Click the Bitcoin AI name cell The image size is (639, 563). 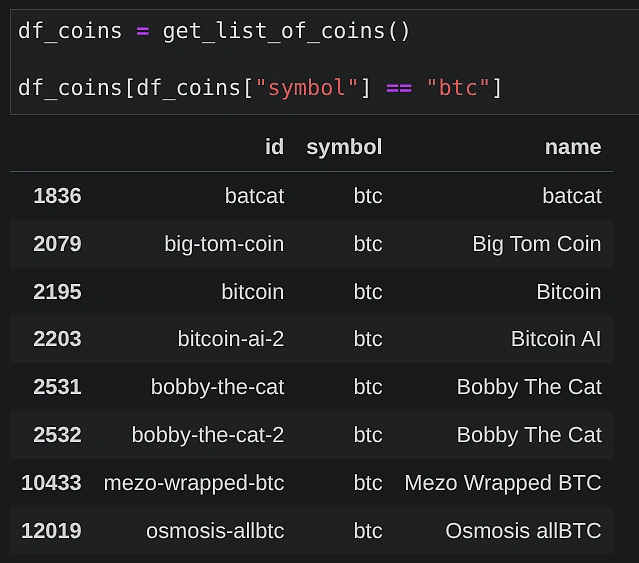click(x=556, y=339)
